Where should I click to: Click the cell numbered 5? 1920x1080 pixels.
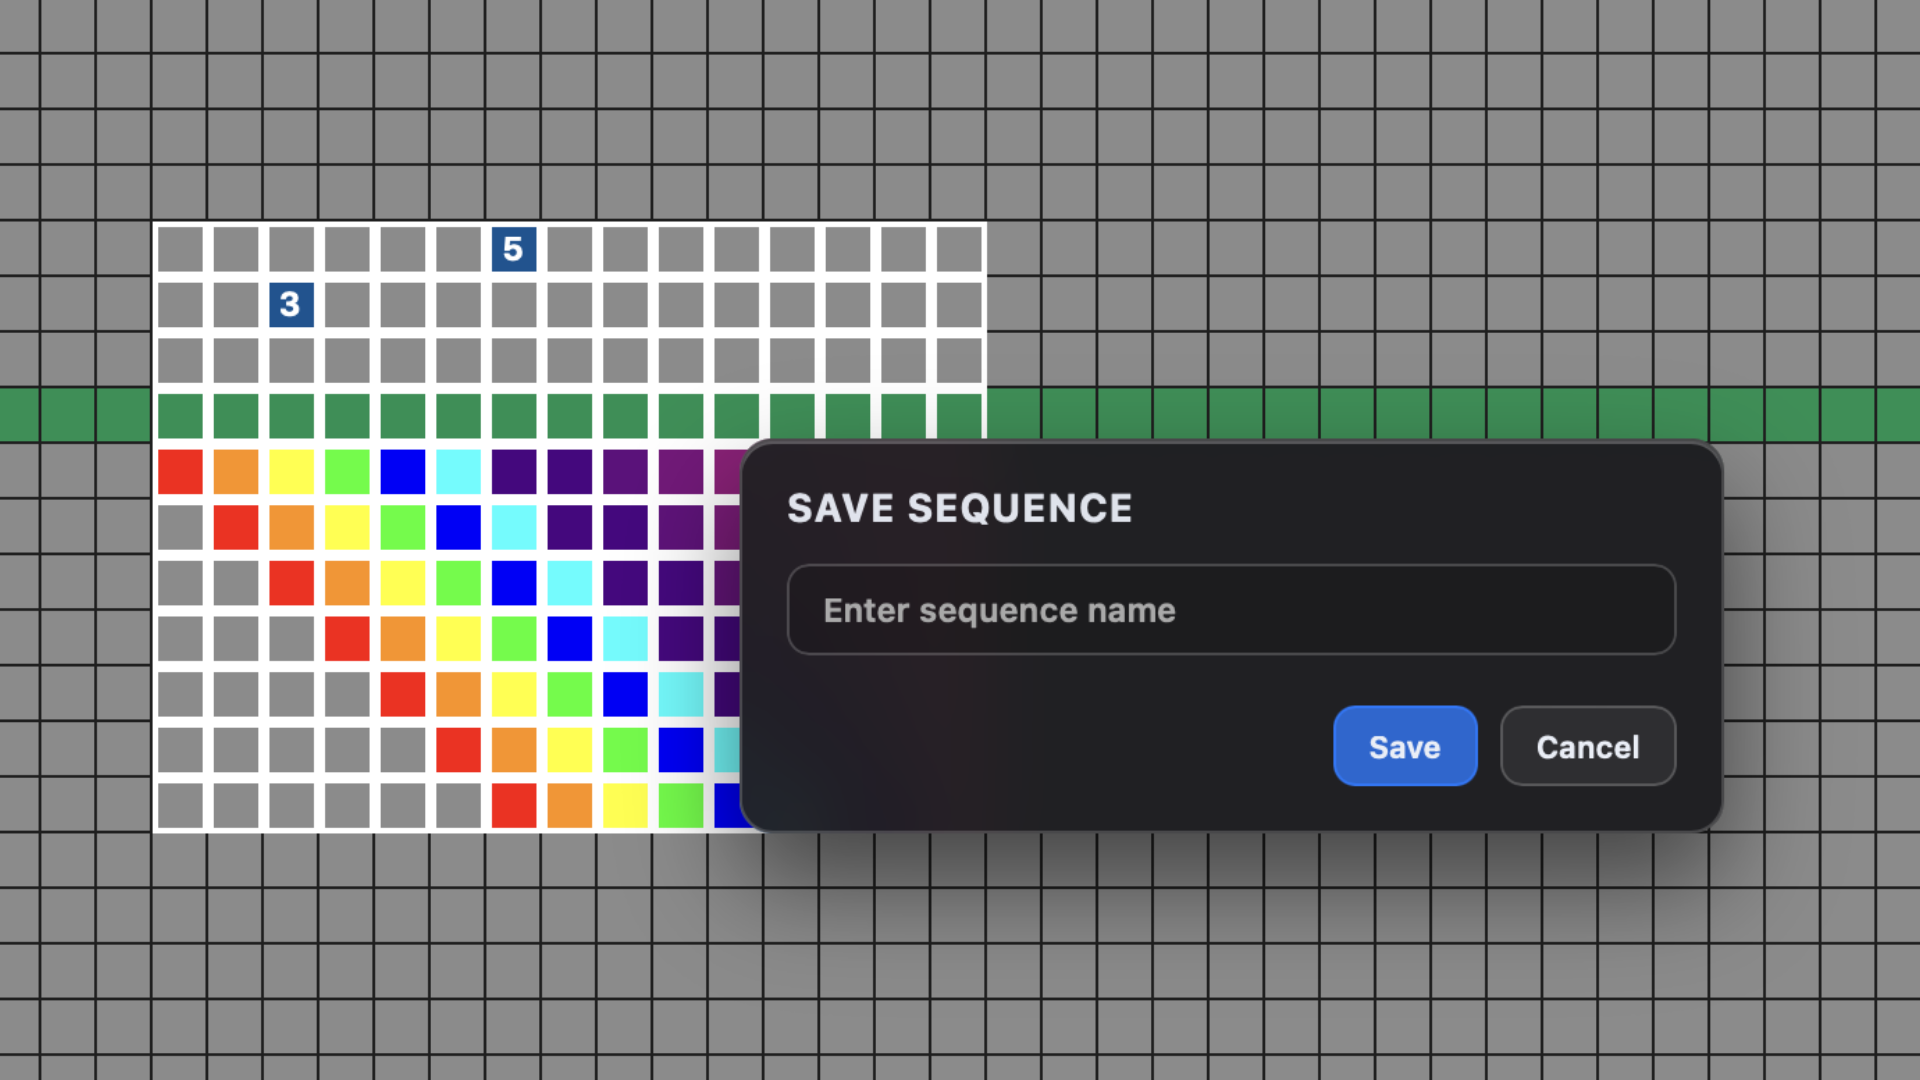(x=513, y=249)
